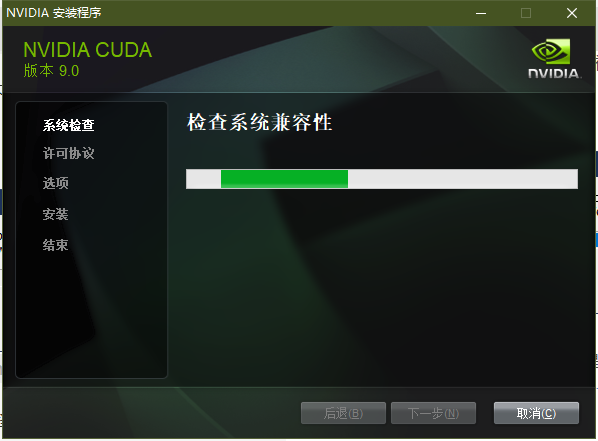Jump to the 结束 step in sidebar
The image size is (598, 441).
point(56,245)
